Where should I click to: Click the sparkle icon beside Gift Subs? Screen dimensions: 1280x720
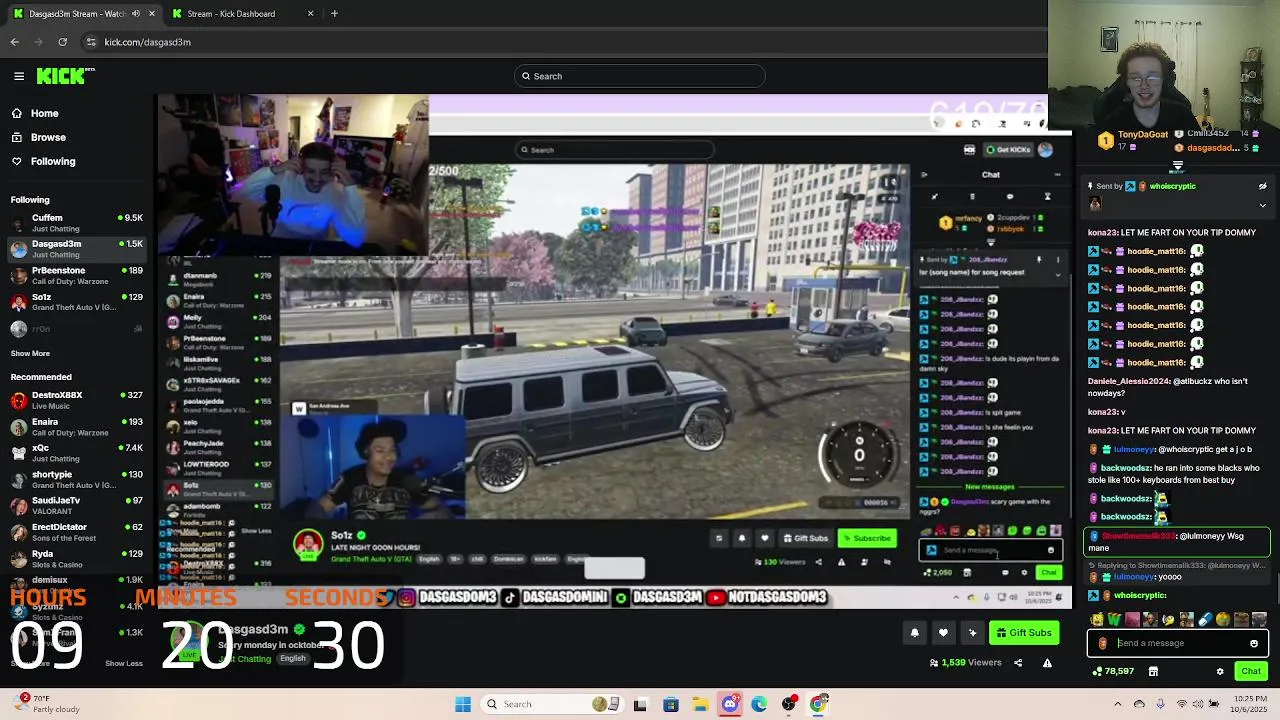pyautogui.click(x=972, y=633)
